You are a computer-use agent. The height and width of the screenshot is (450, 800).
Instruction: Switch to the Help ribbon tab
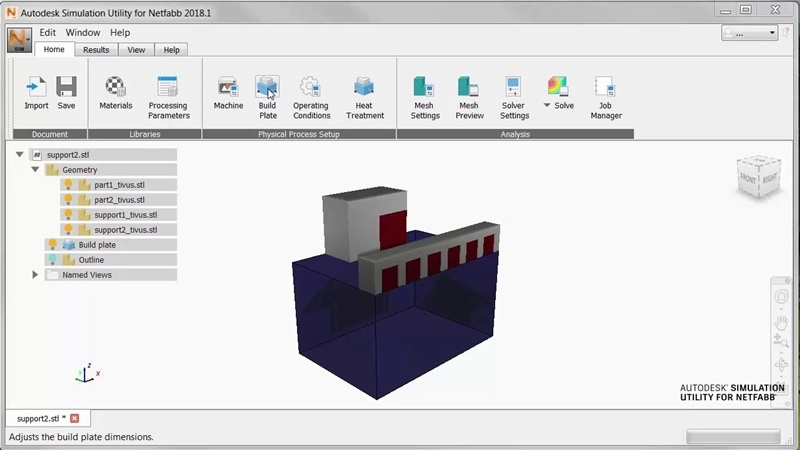click(x=171, y=50)
